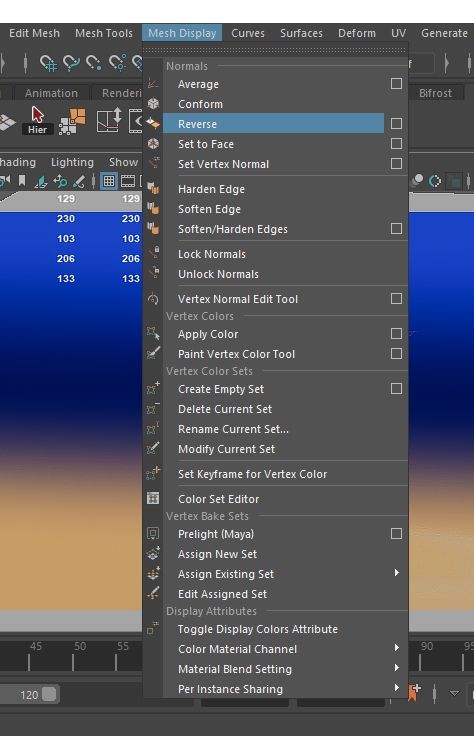The height and width of the screenshot is (736, 474).
Task: Open the Deform menu
Action: pos(357,33)
